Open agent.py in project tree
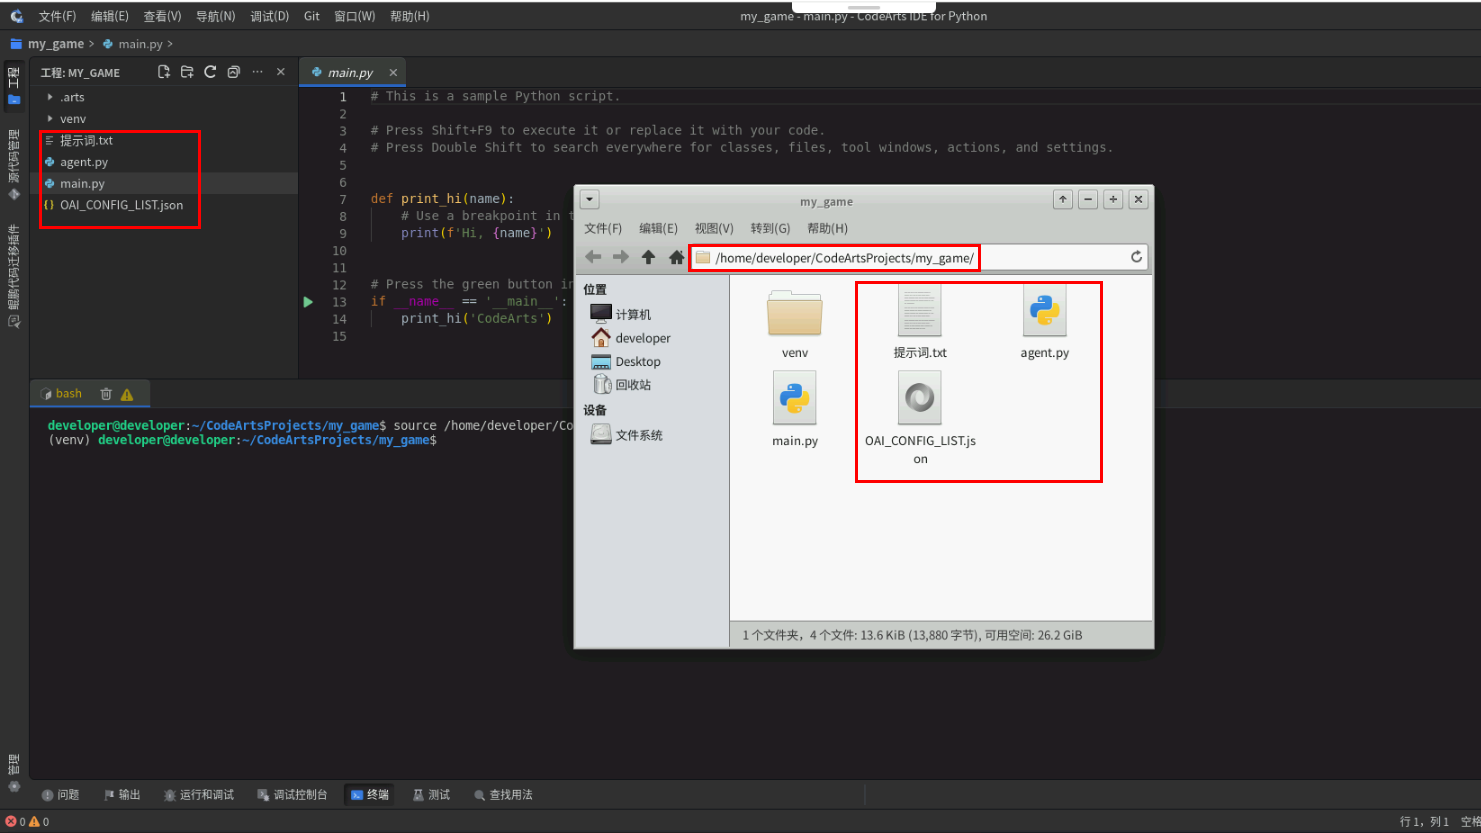Viewport: 1481px width, 833px height. (x=84, y=162)
